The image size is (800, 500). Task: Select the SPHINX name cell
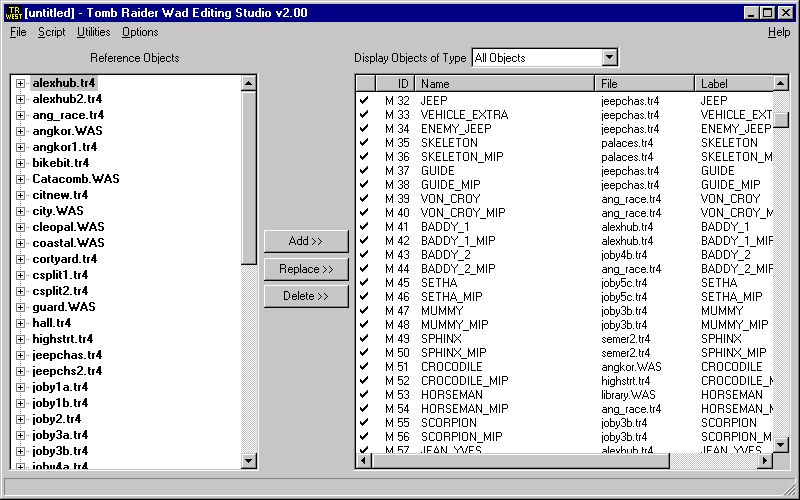click(441, 338)
